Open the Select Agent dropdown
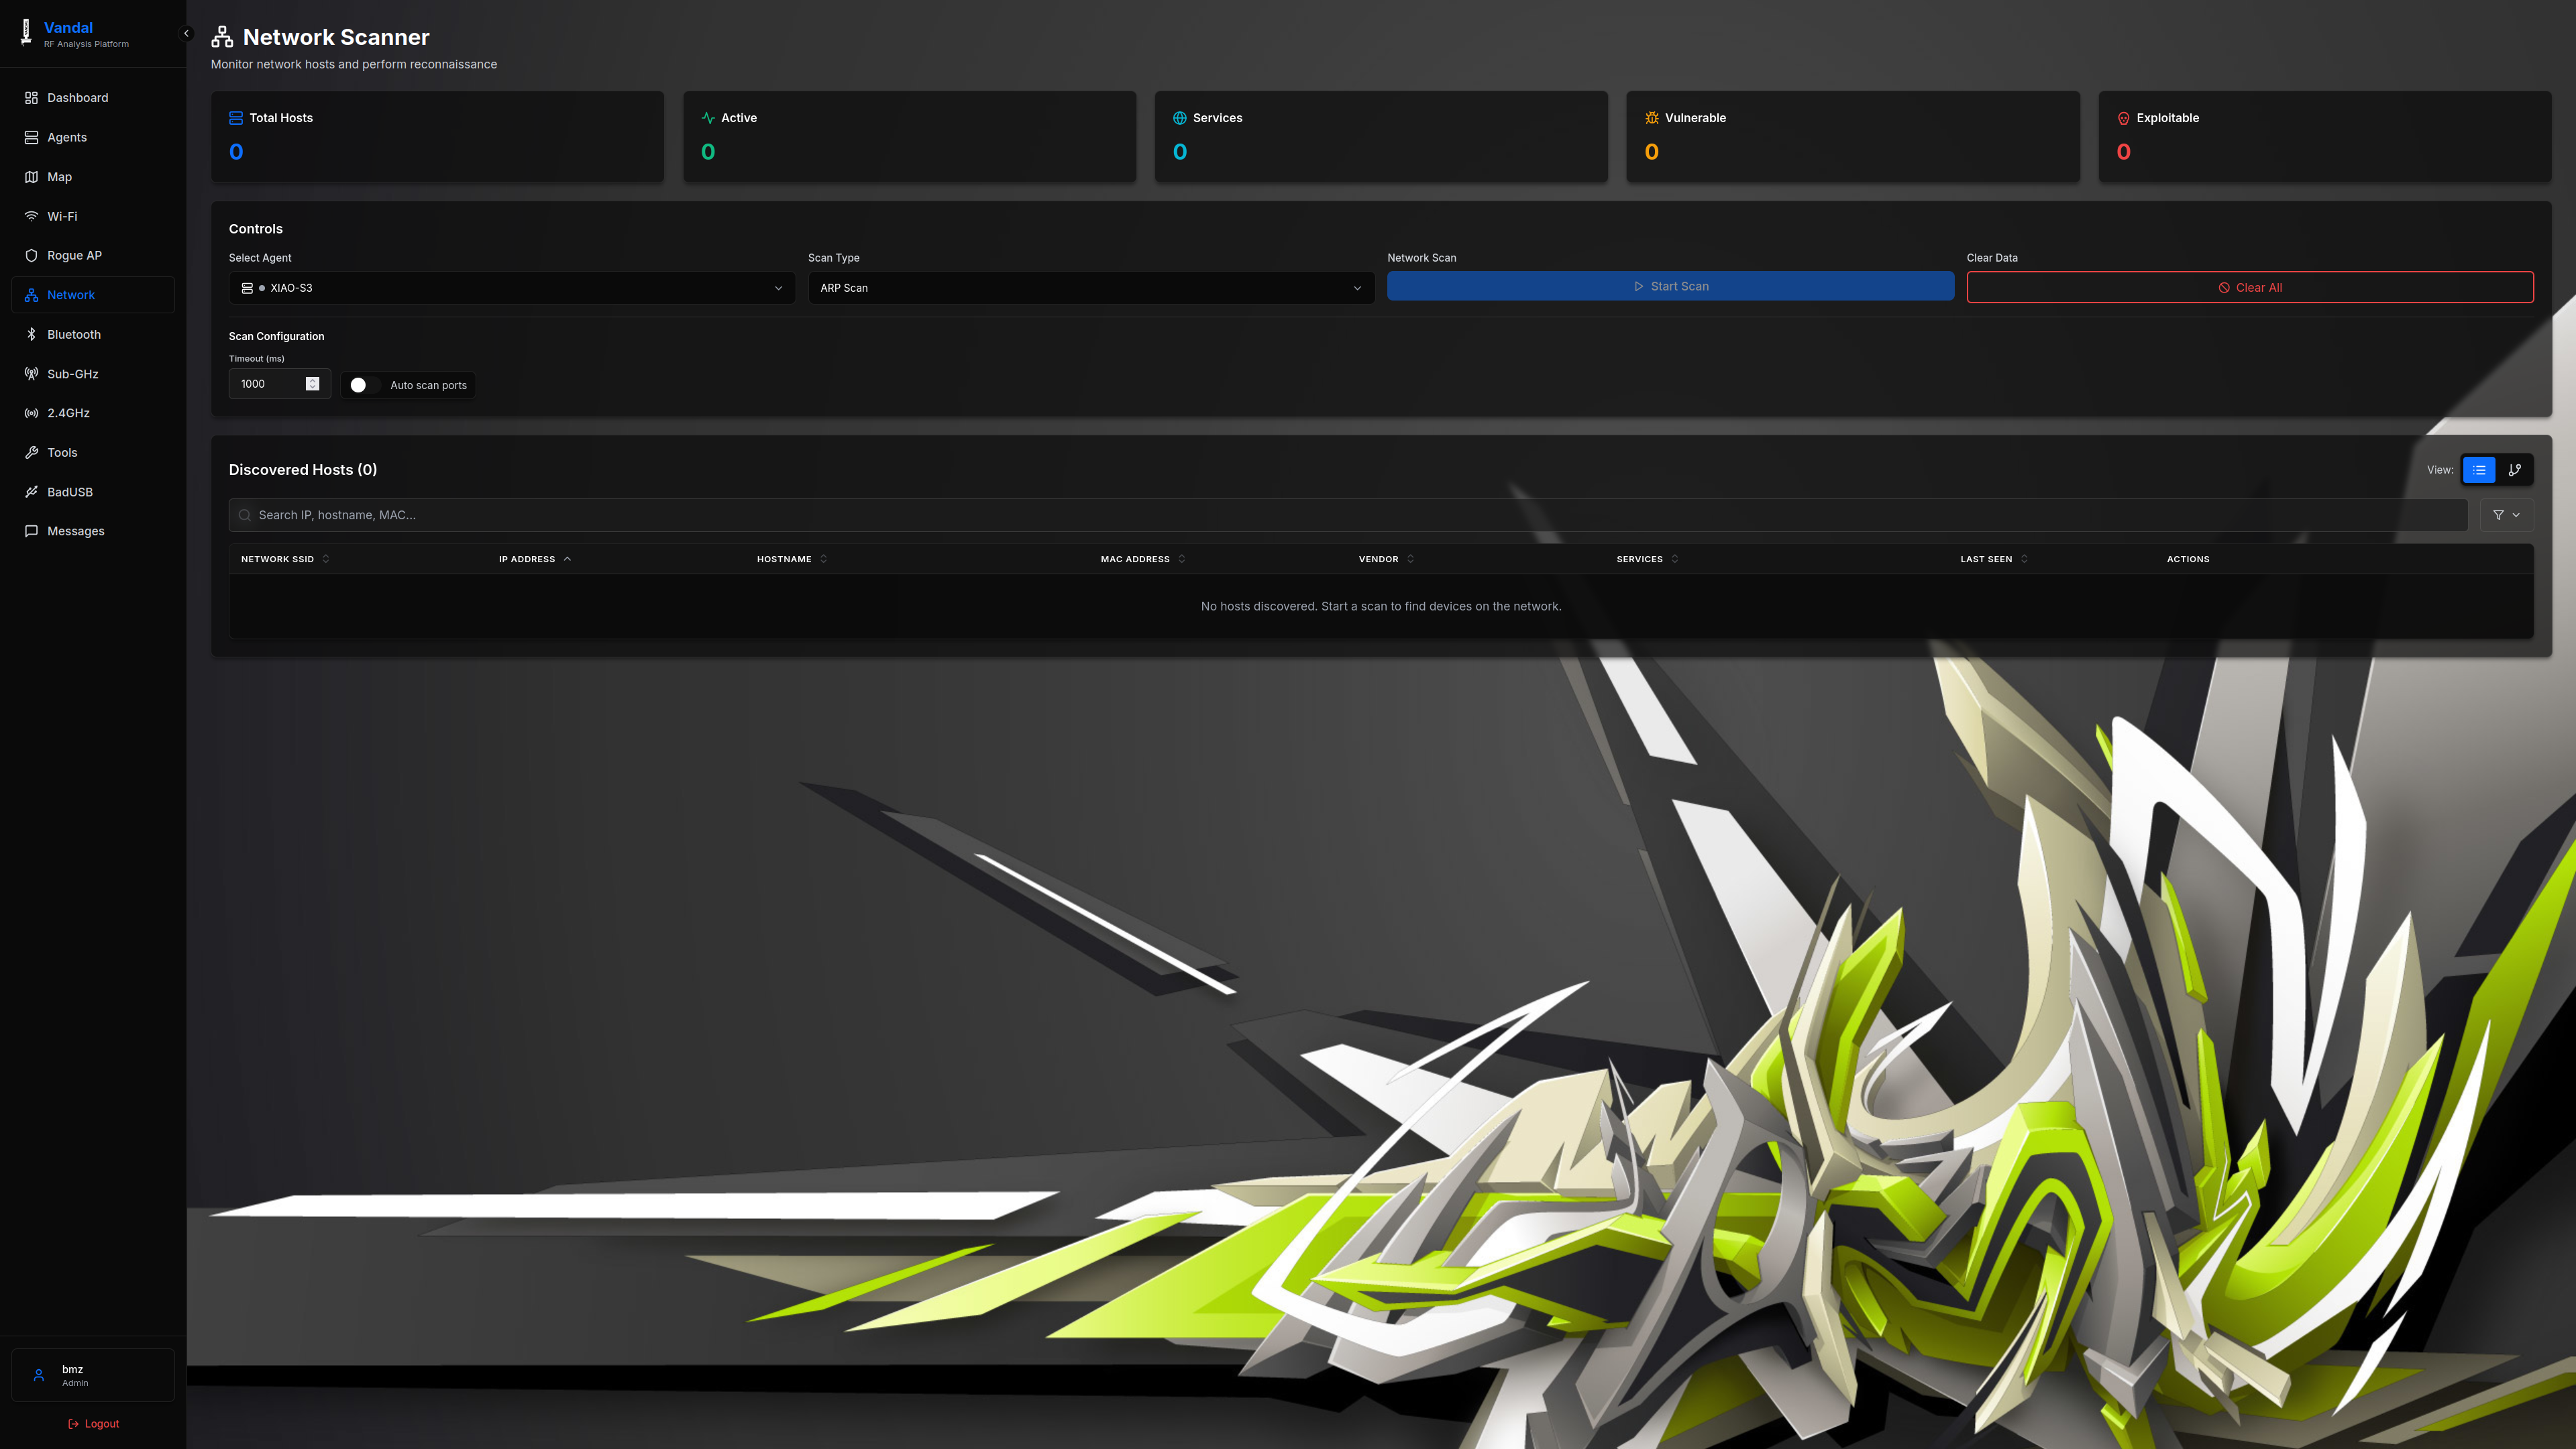This screenshot has height=1449, width=2576. point(511,288)
